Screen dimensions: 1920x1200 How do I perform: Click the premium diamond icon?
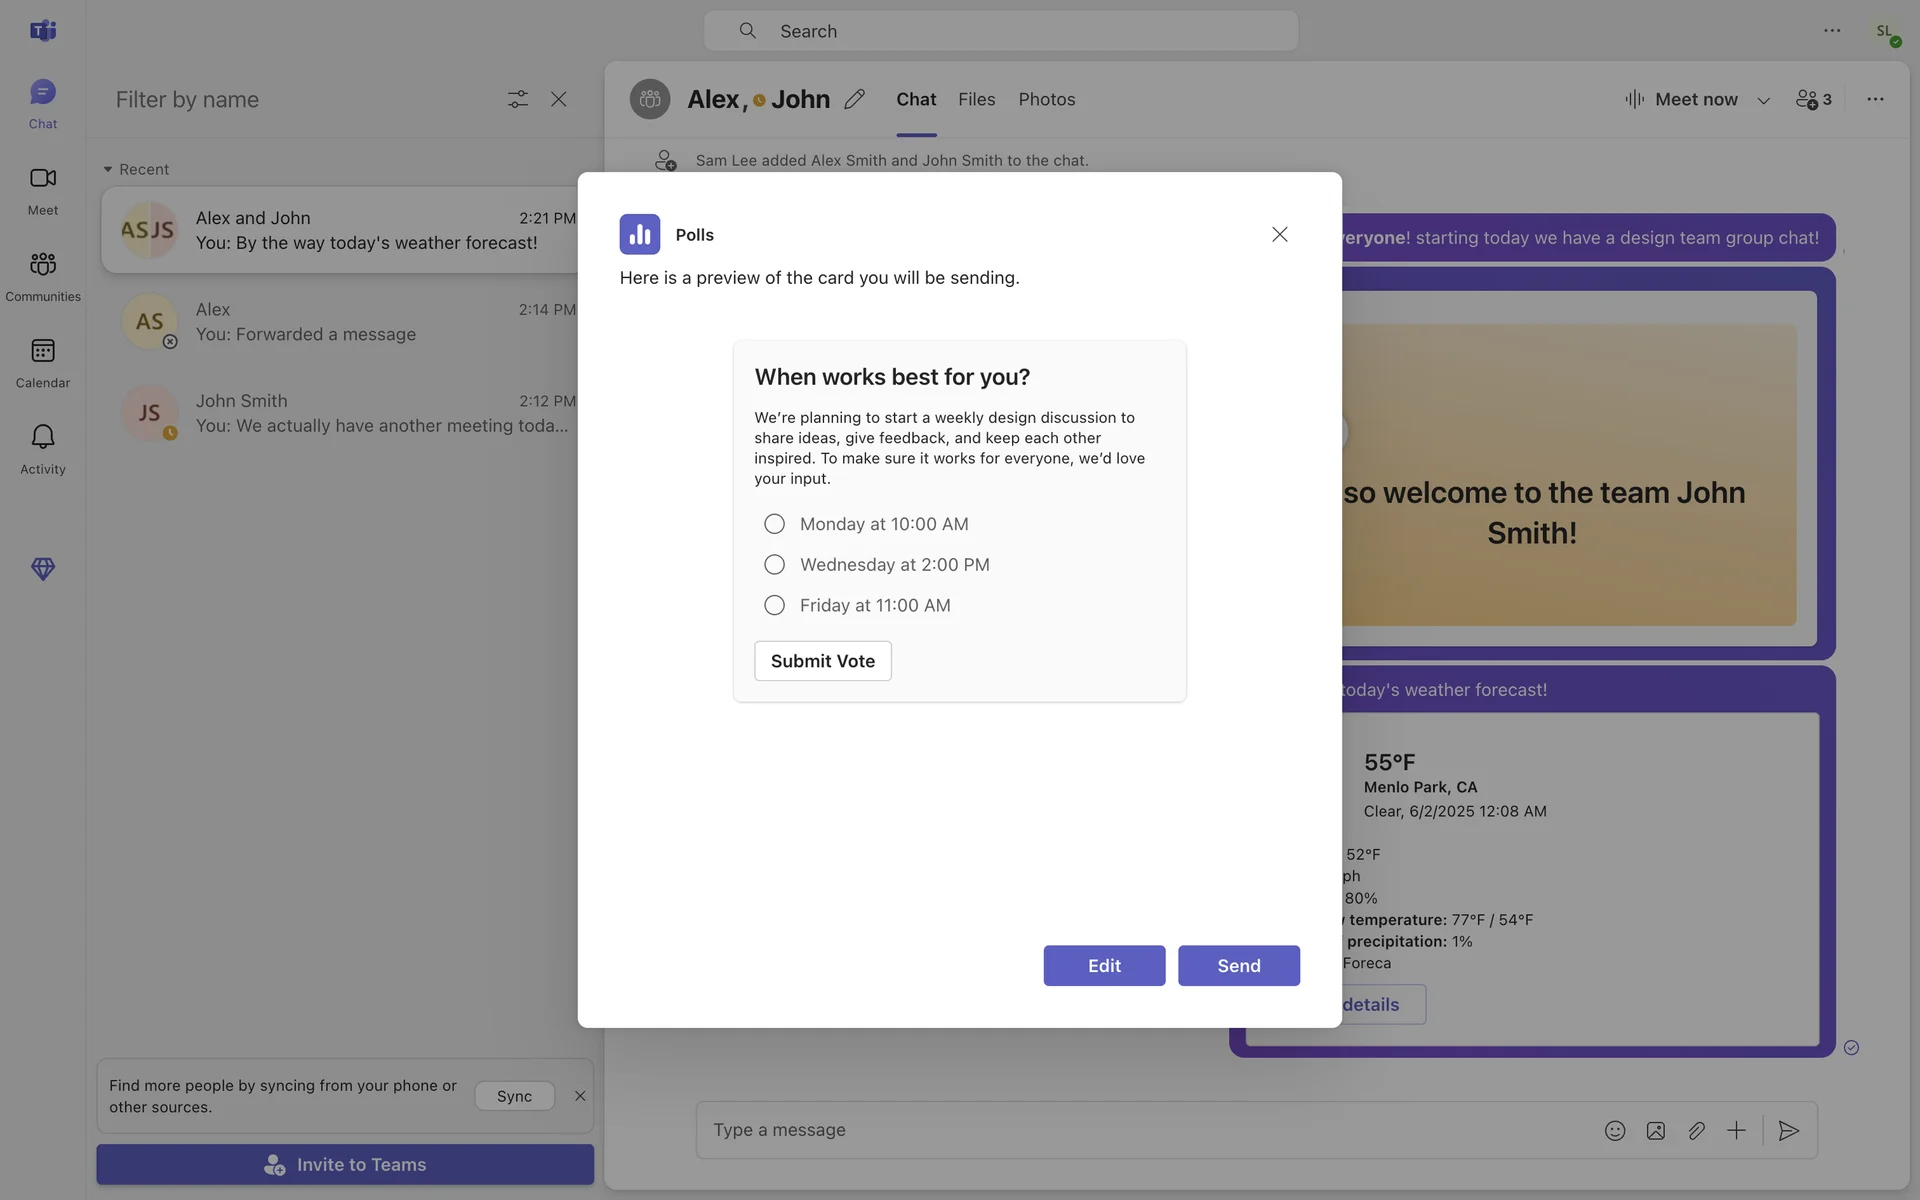click(x=42, y=569)
